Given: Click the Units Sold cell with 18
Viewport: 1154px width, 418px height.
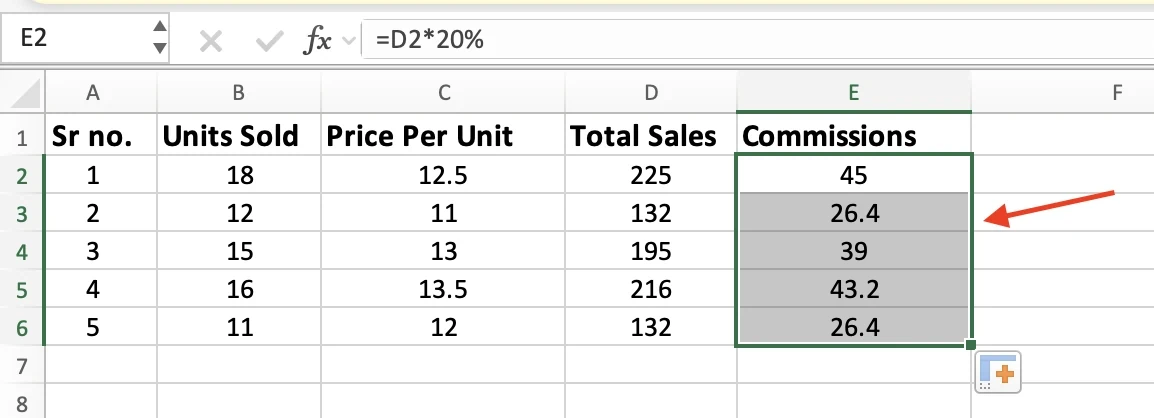Looking at the screenshot, I should (x=238, y=175).
